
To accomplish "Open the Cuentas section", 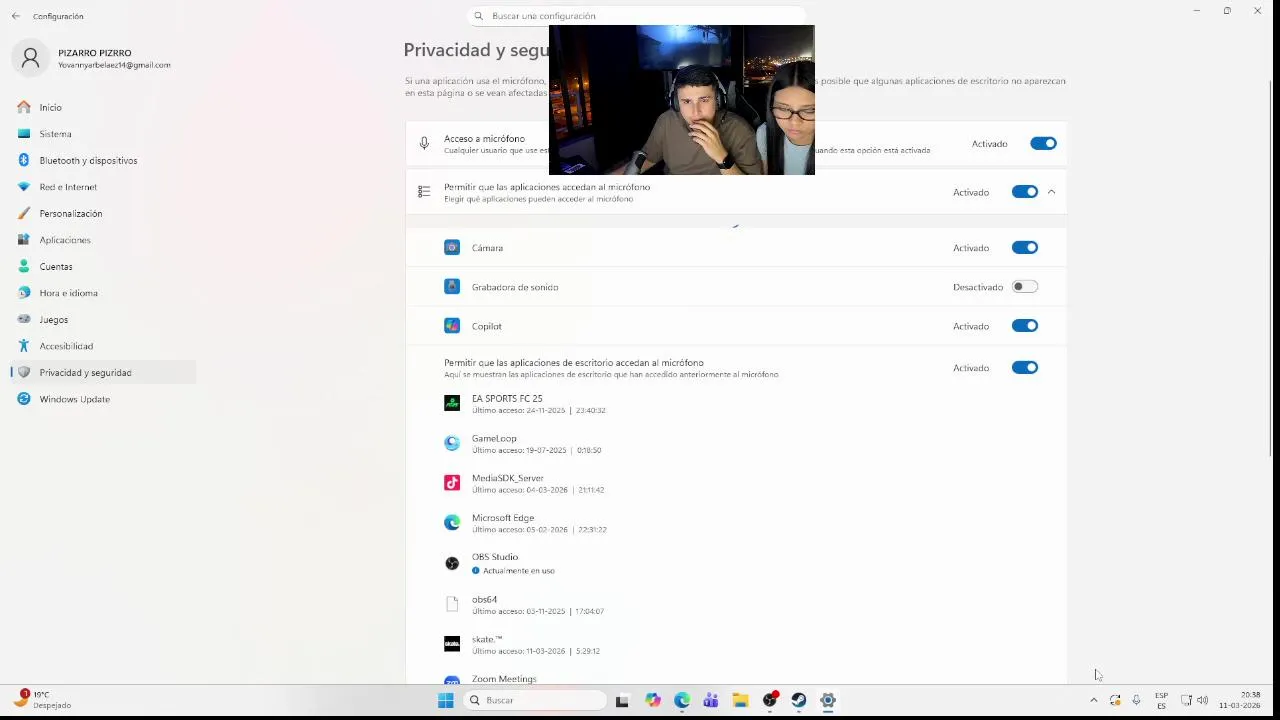I will [56, 266].
